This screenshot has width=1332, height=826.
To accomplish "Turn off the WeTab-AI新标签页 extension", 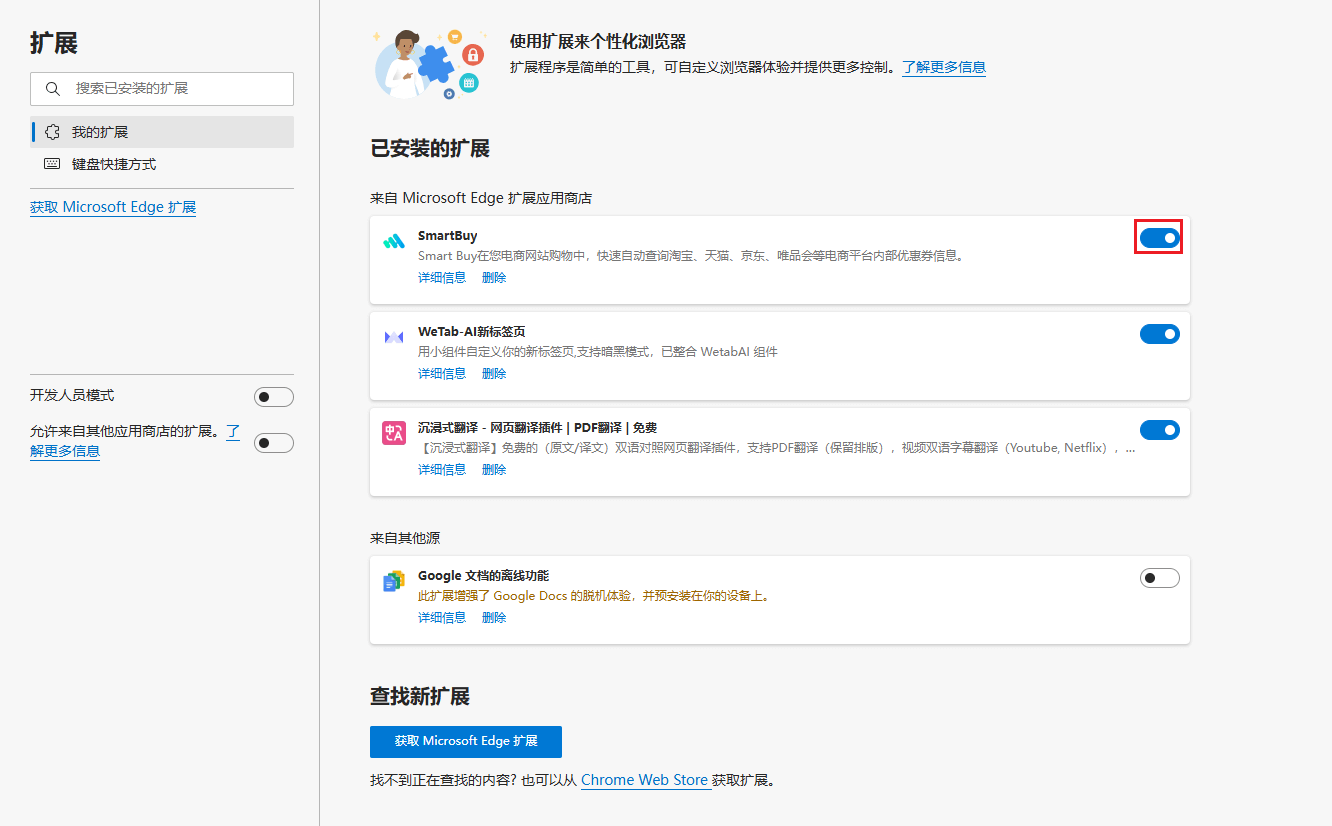I will click(x=1159, y=334).
